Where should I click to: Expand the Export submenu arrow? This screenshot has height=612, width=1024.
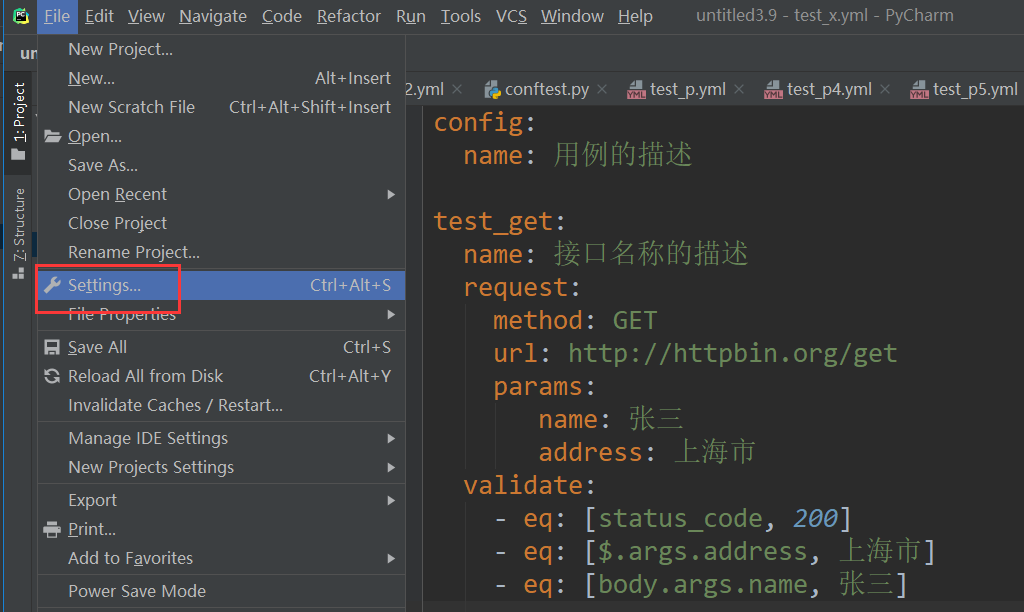[391, 500]
